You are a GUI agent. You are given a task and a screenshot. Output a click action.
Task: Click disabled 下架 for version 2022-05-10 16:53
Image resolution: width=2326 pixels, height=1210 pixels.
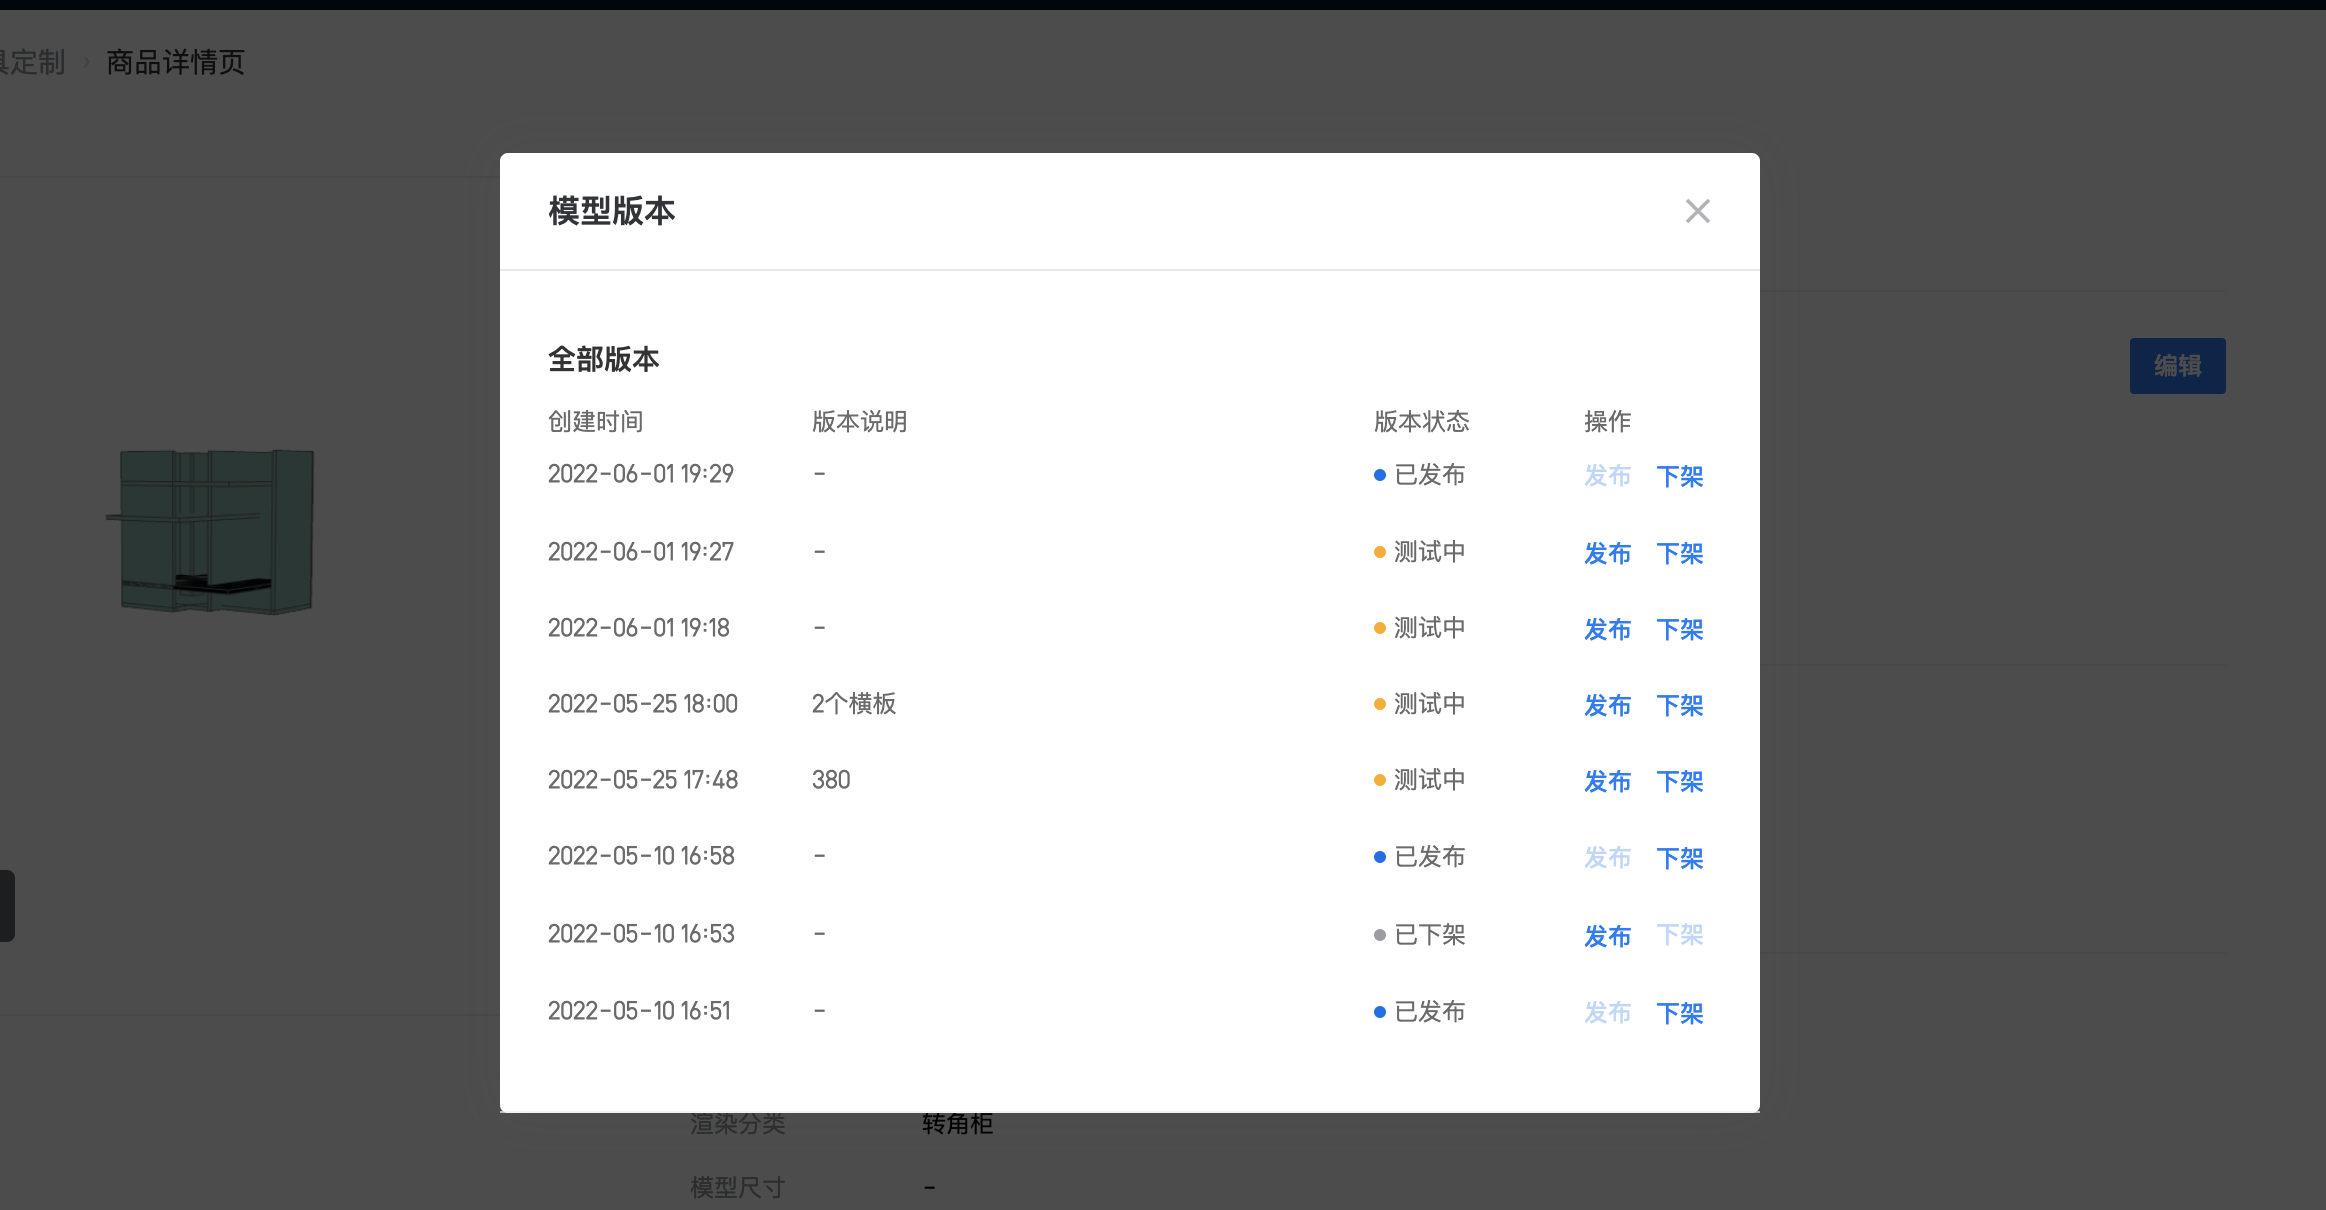tap(1680, 935)
